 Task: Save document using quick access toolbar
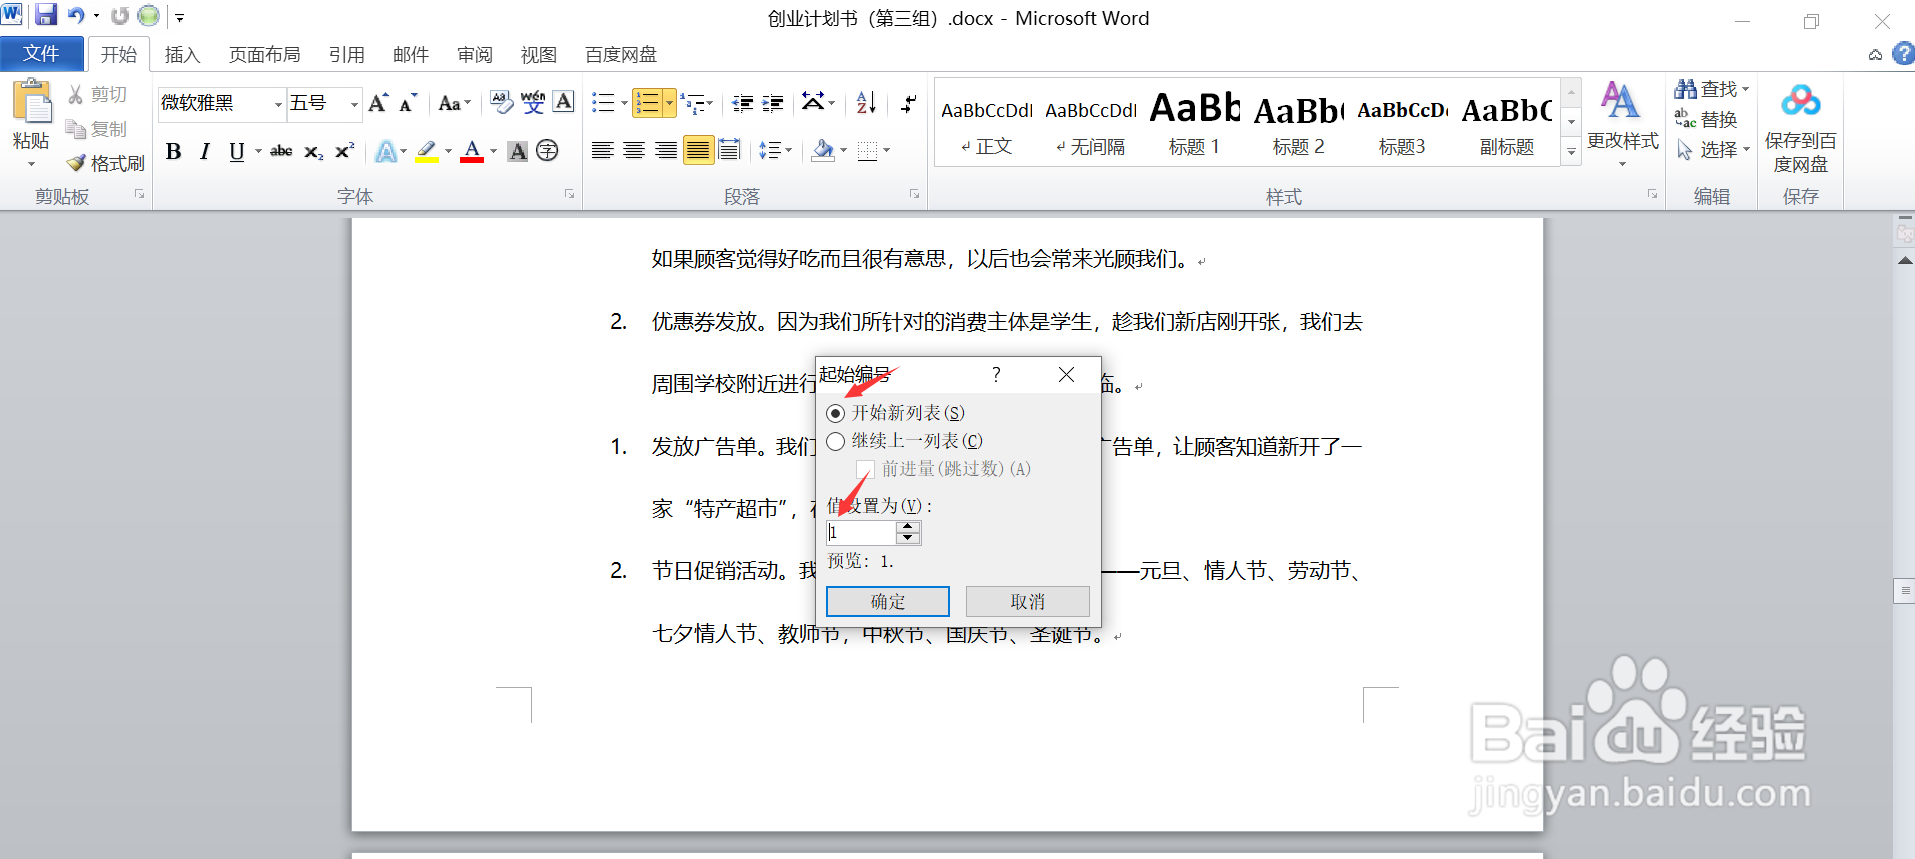[46, 15]
